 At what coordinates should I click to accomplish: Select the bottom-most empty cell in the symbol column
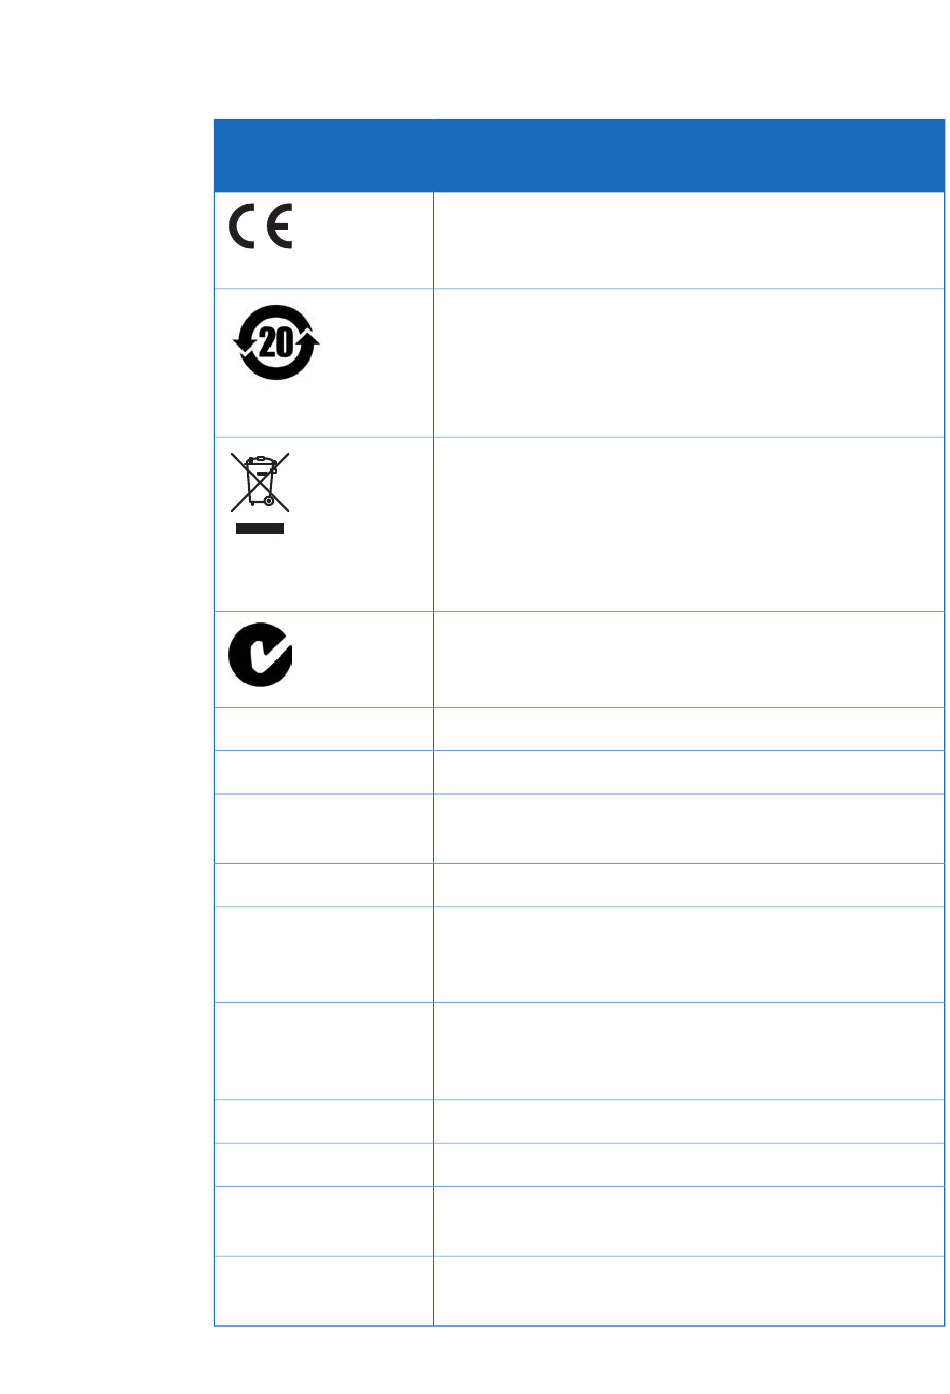pos(324,1291)
